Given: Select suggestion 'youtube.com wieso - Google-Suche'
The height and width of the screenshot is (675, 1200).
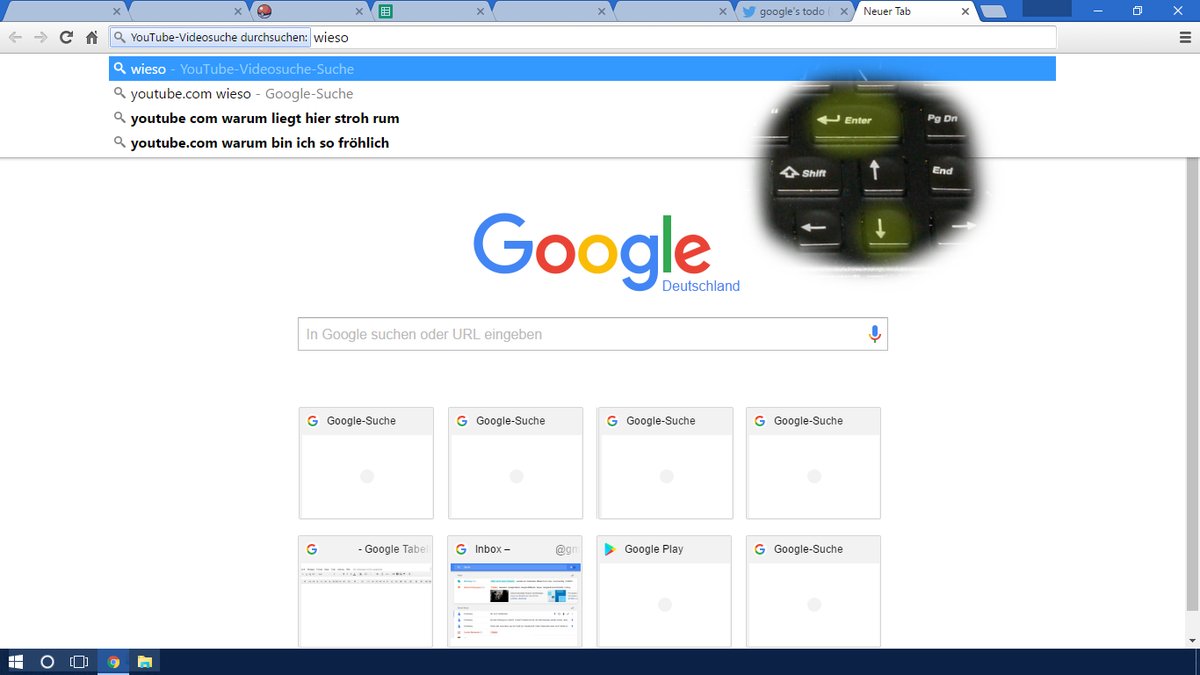Looking at the screenshot, I should coord(582,93).
